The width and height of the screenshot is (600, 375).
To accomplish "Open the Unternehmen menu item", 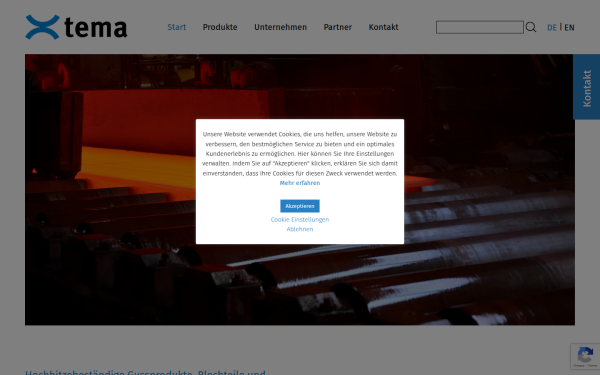I will (x=280, y=27).
